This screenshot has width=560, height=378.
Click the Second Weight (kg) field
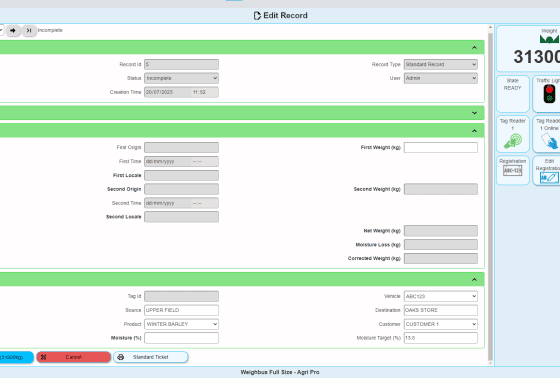coord(441,189)
